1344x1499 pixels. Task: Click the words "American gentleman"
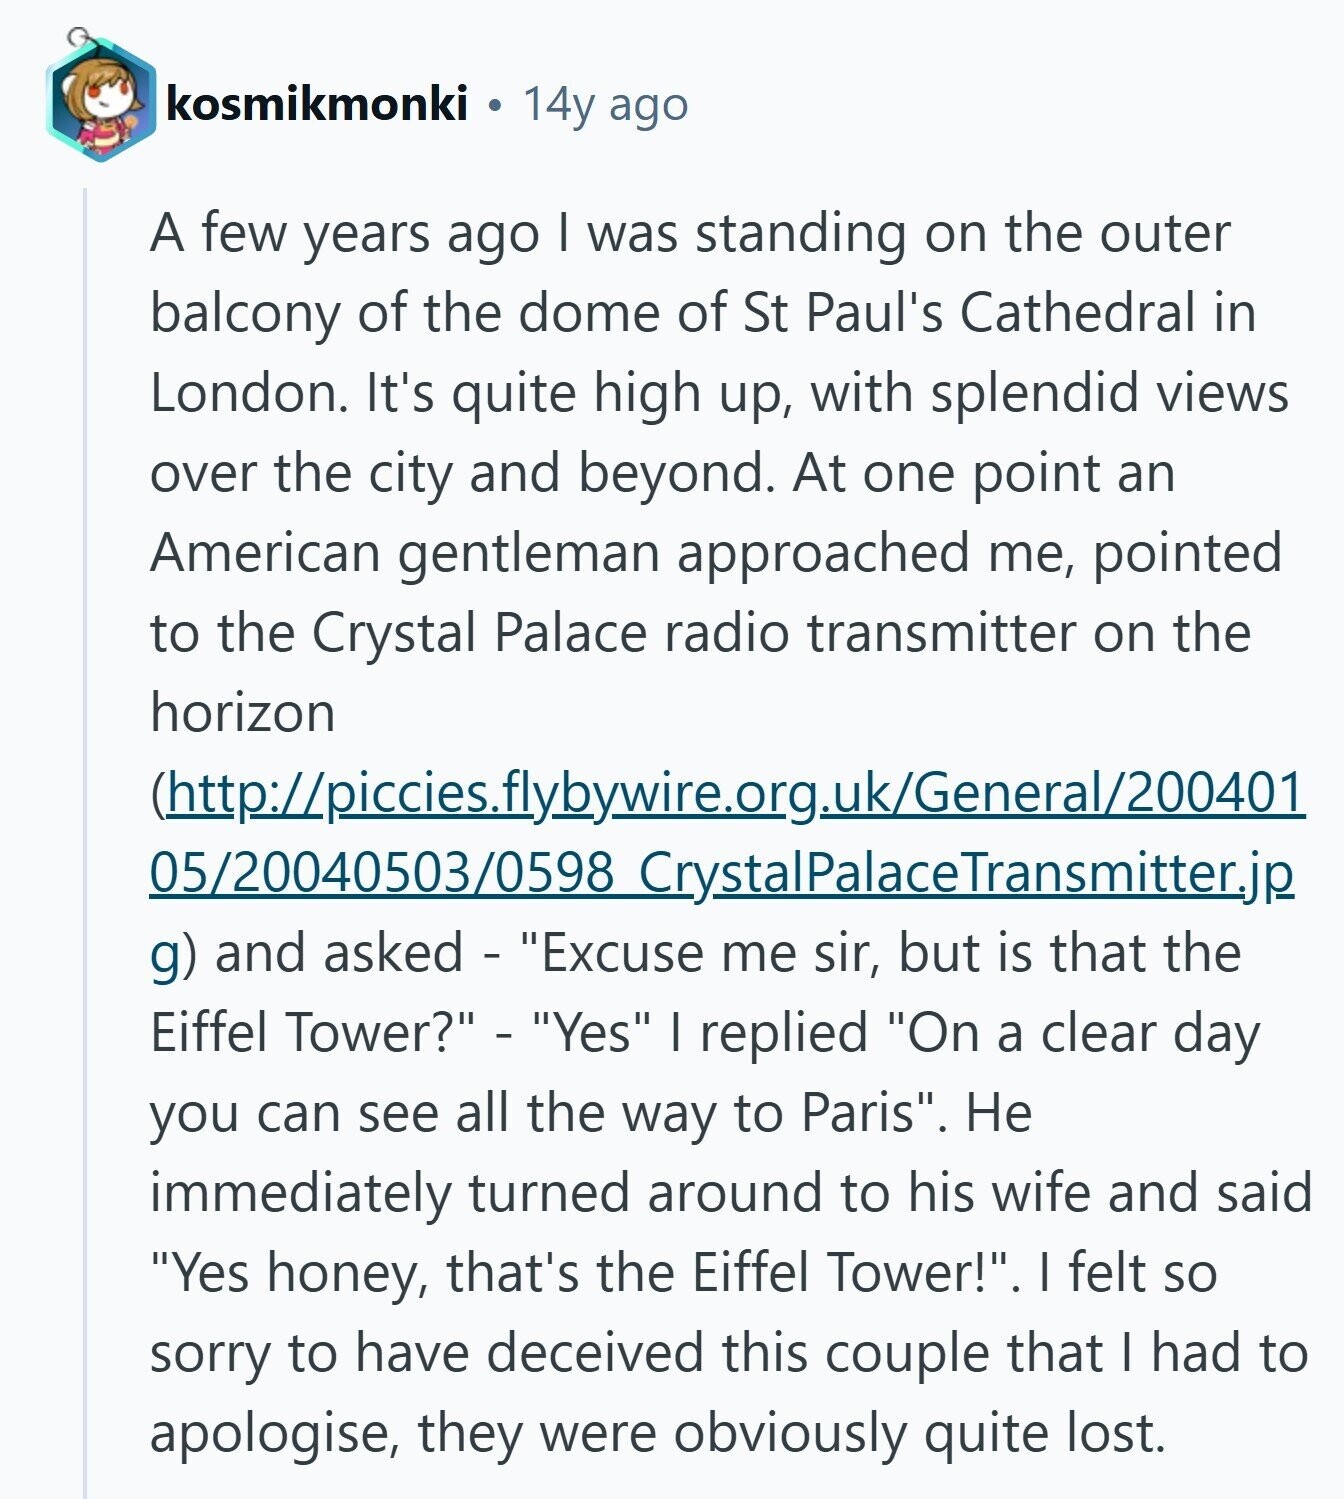pyautogui.click(x=405, y=553)
